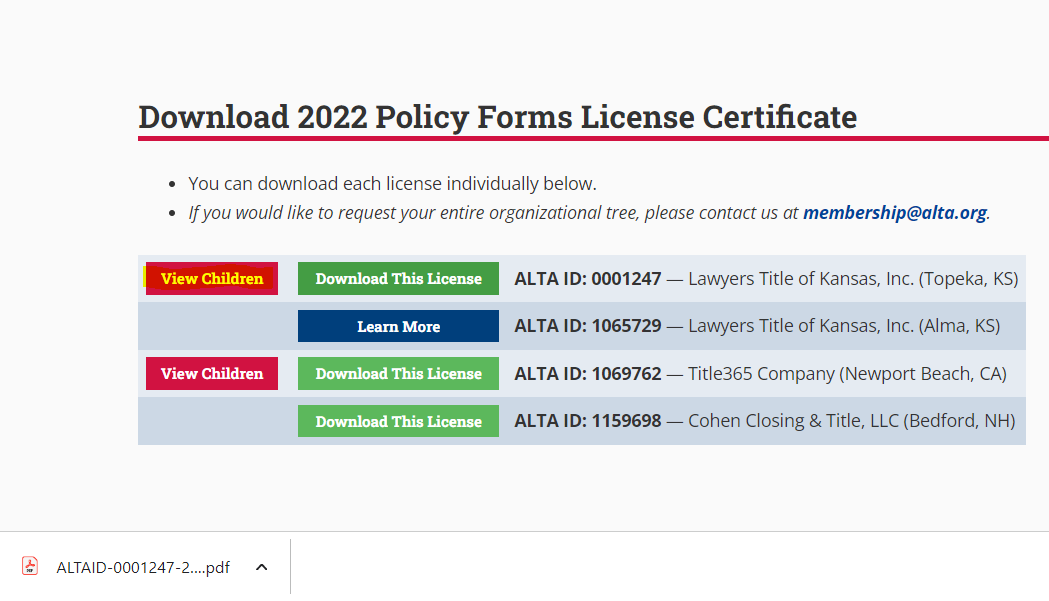The height and width of the screenshot is (601, 1049).
Task: Download license for Title365 Company
Action: (398, 373)
